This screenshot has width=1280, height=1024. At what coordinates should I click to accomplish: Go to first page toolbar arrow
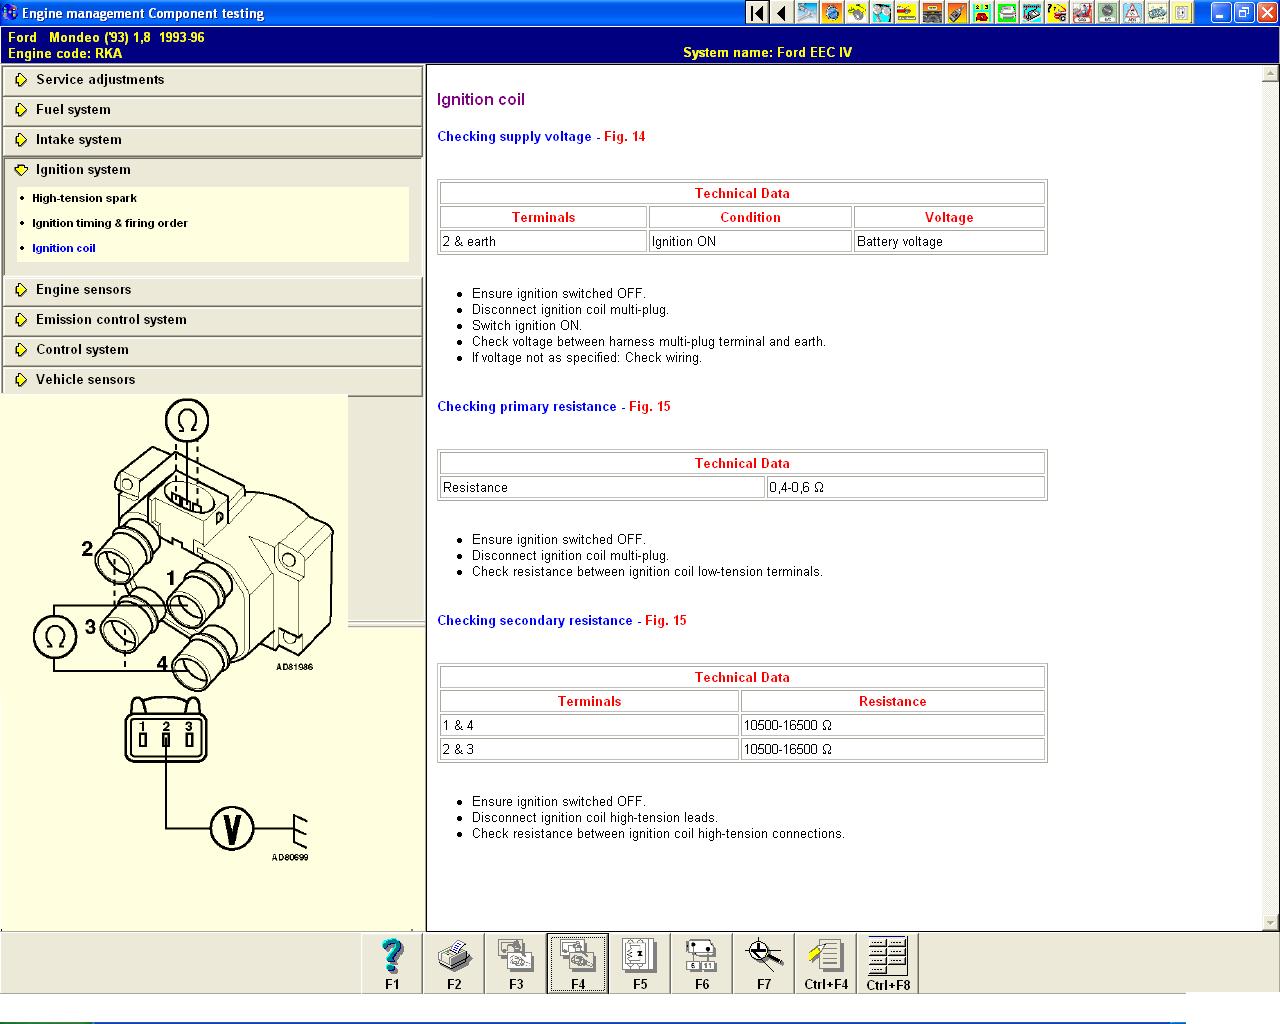[x=758, y=13]
